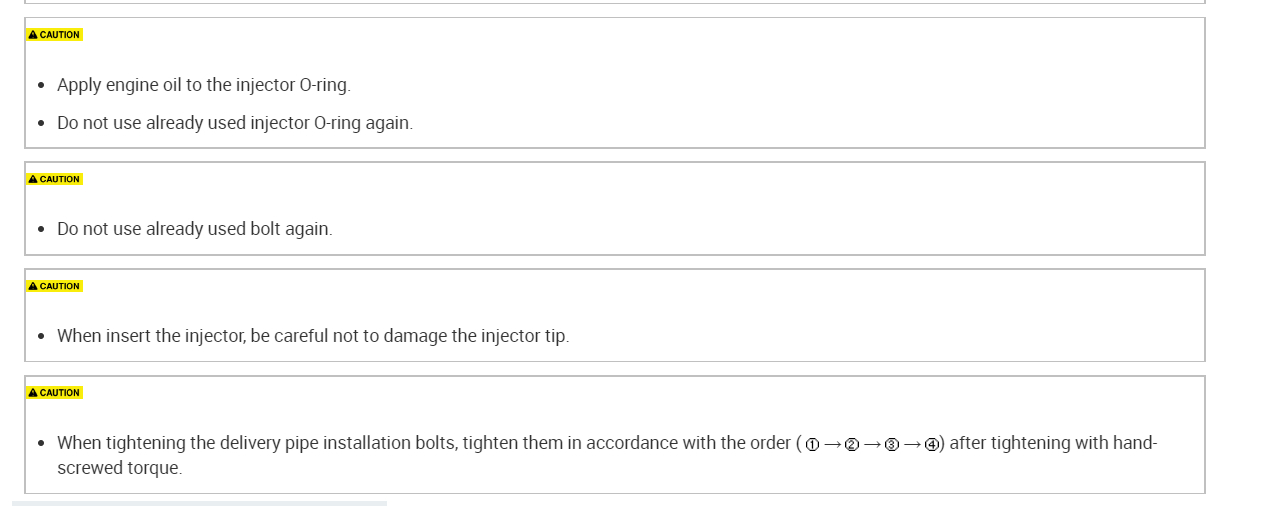Click the "screwed torque." text on the last line

click(x=120, y=468)
